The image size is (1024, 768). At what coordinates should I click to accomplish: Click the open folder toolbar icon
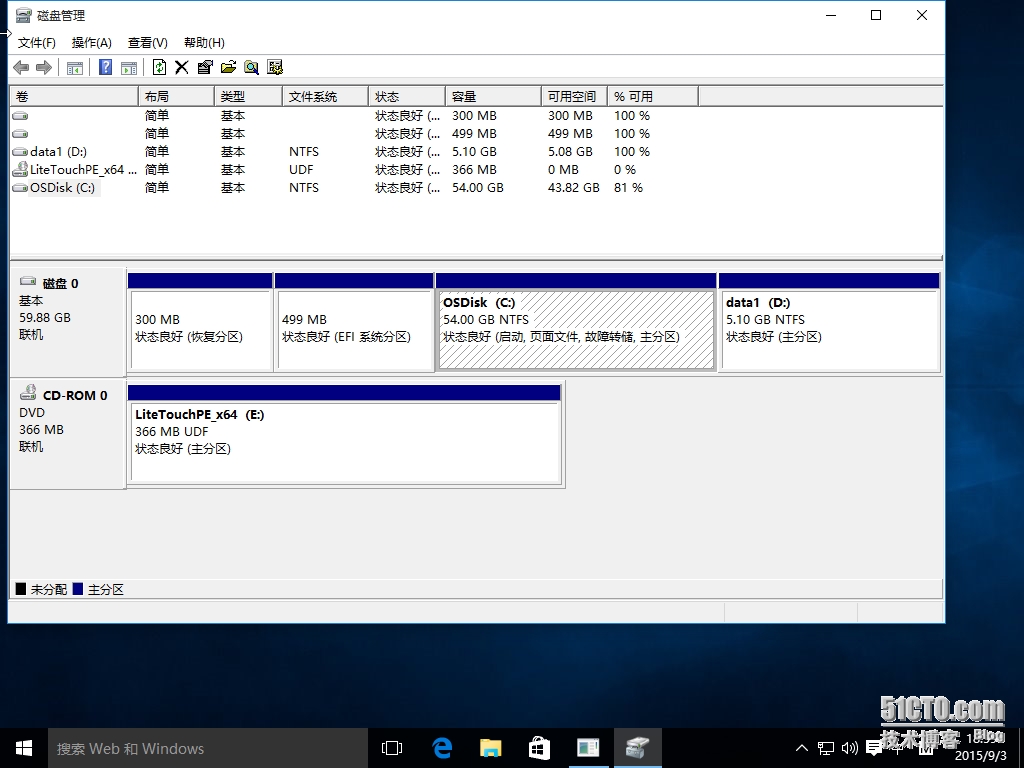click(229, 67)
